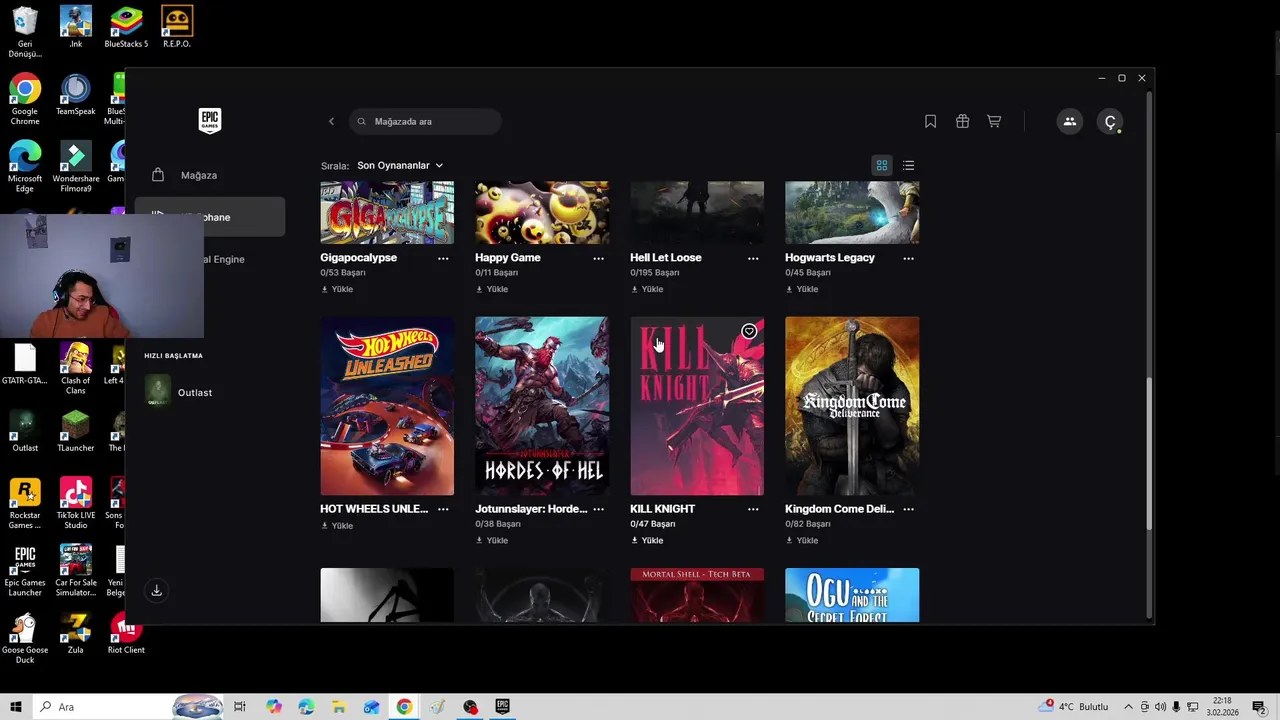This screenshot has height=720, width=1280.
Task: Open Clash of Clans desktop icon
Action: click(x=75, y=369)
